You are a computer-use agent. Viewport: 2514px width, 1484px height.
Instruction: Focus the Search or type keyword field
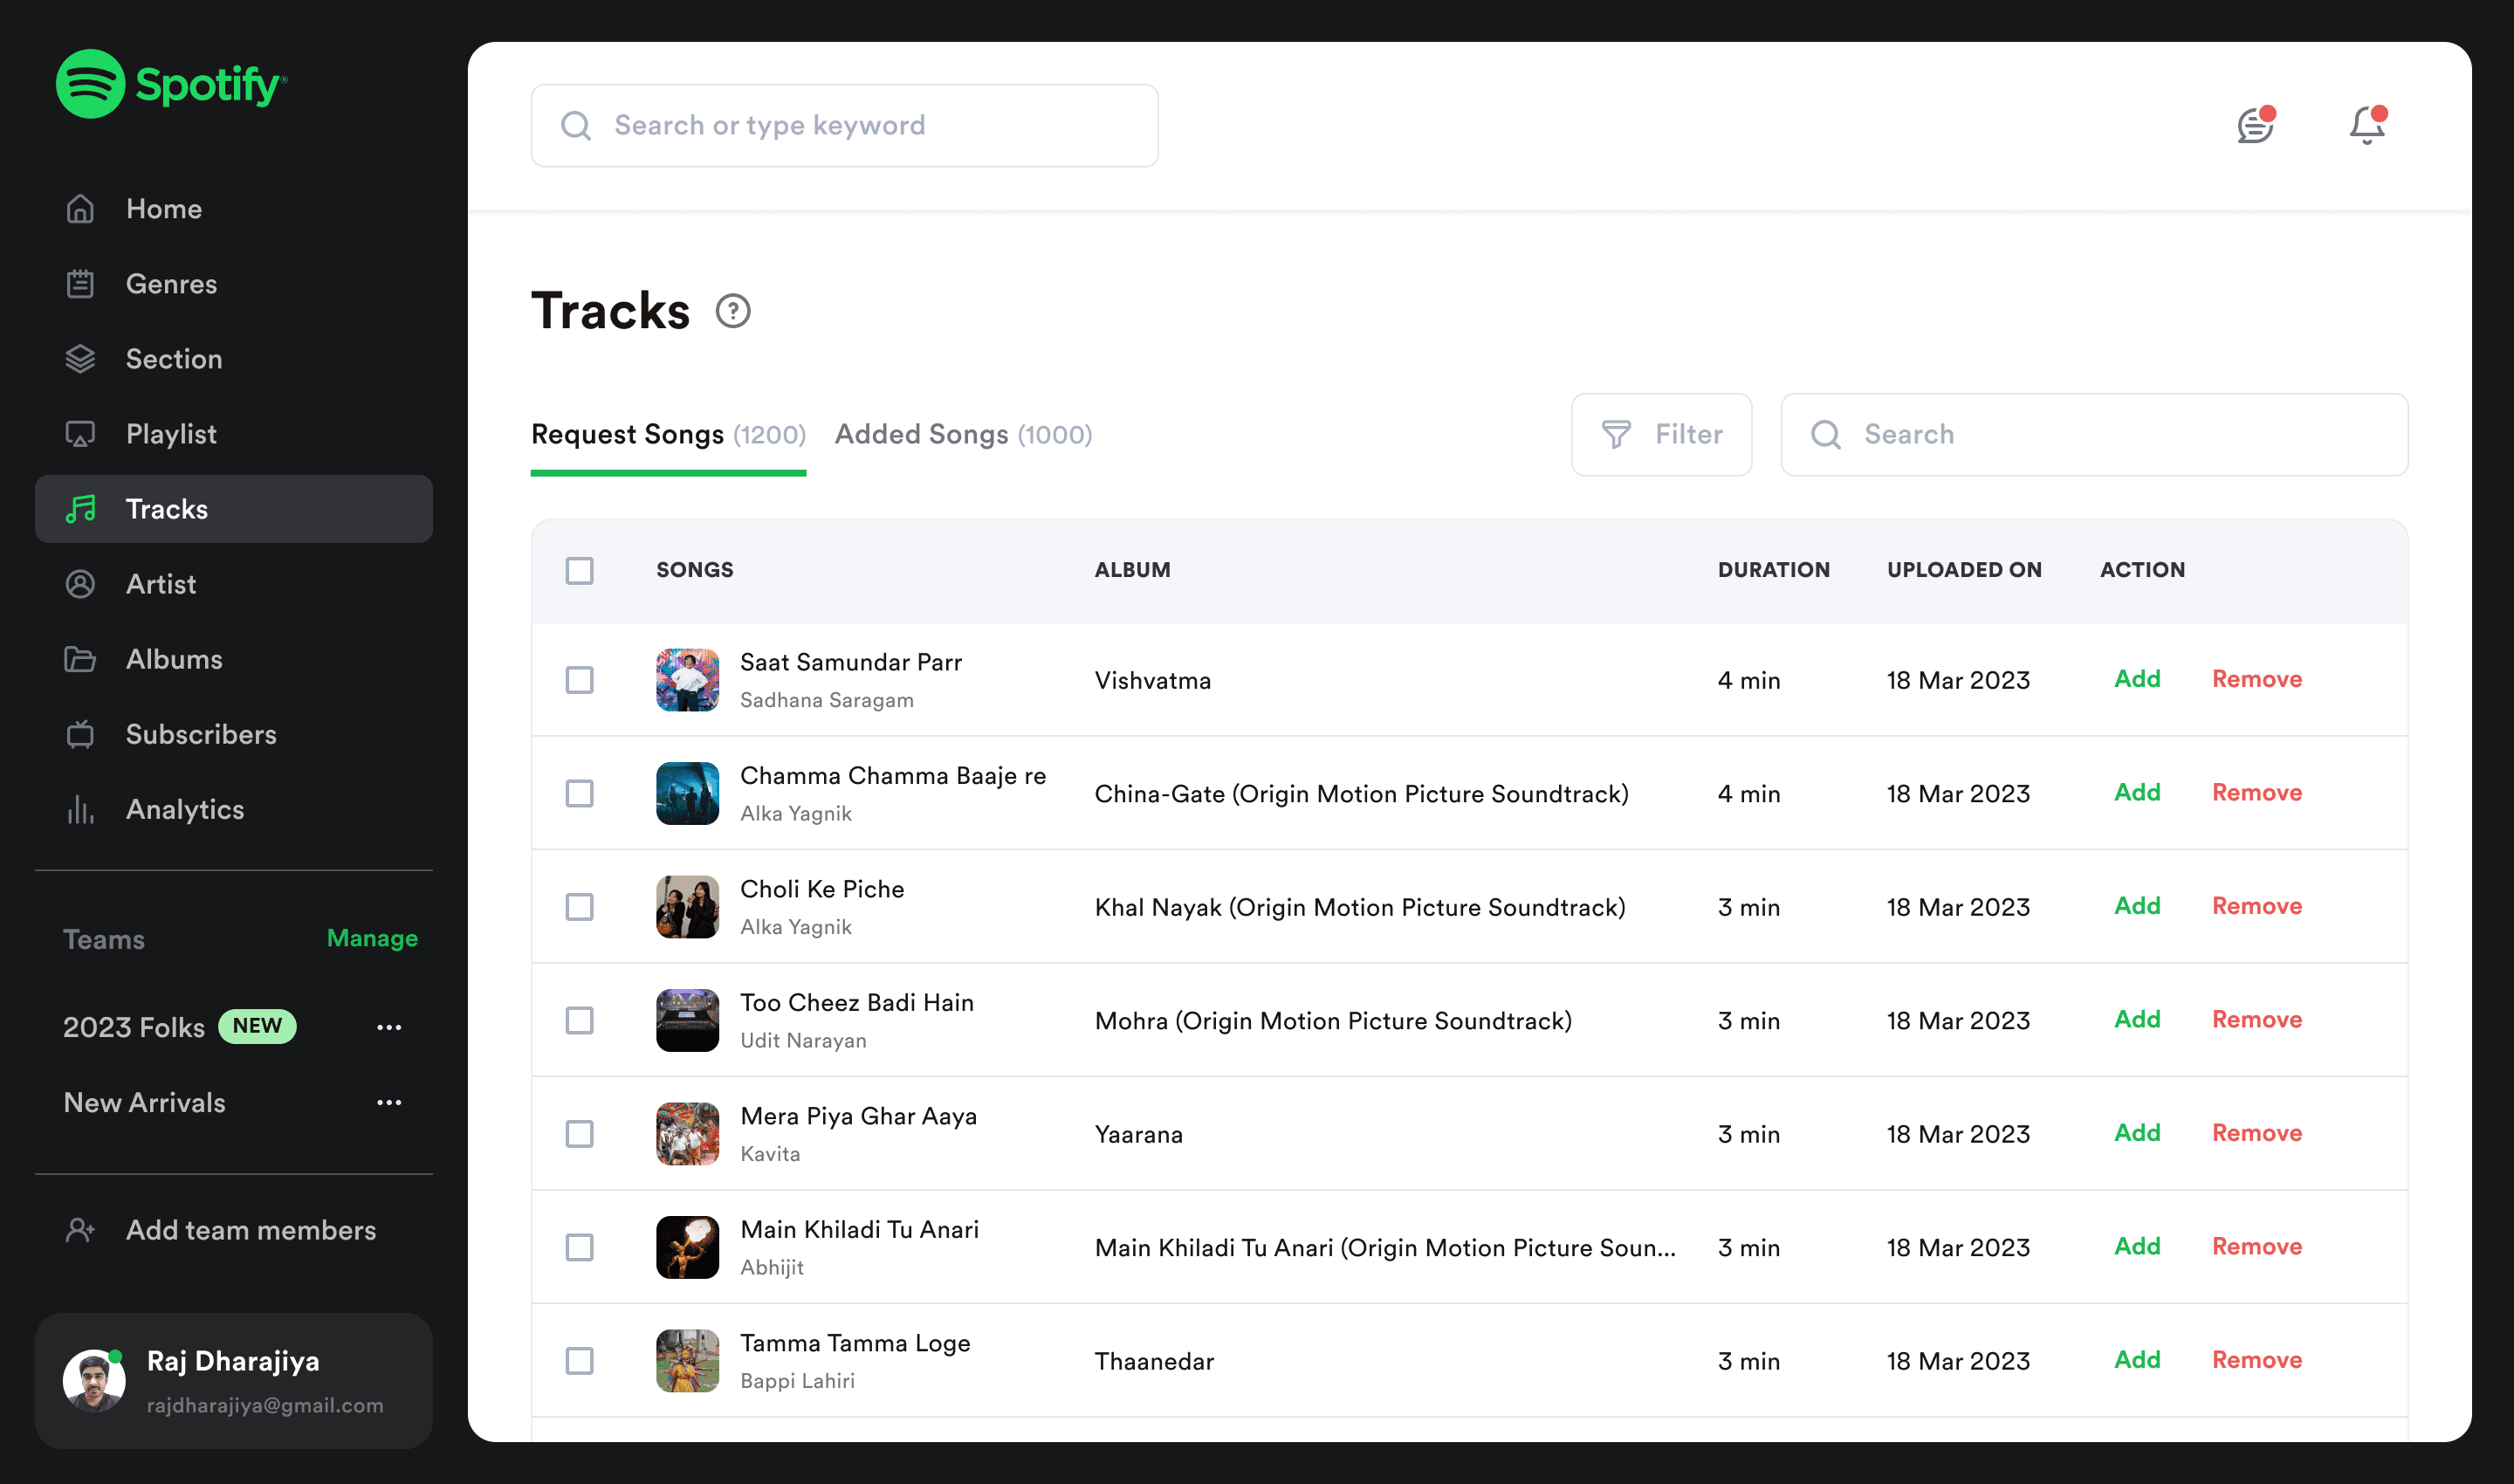tap(845, 126)
